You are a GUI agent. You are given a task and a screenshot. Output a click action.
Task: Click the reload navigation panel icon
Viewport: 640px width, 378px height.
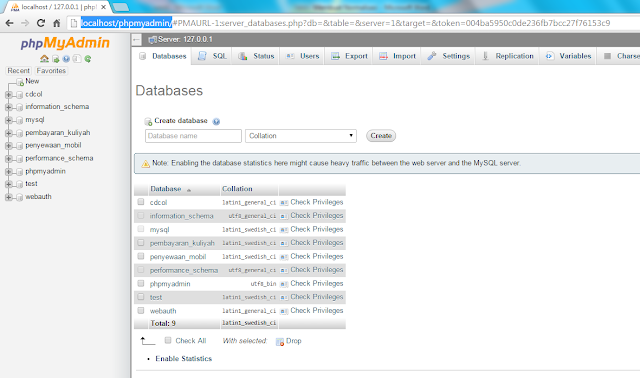tap(88, 59)
